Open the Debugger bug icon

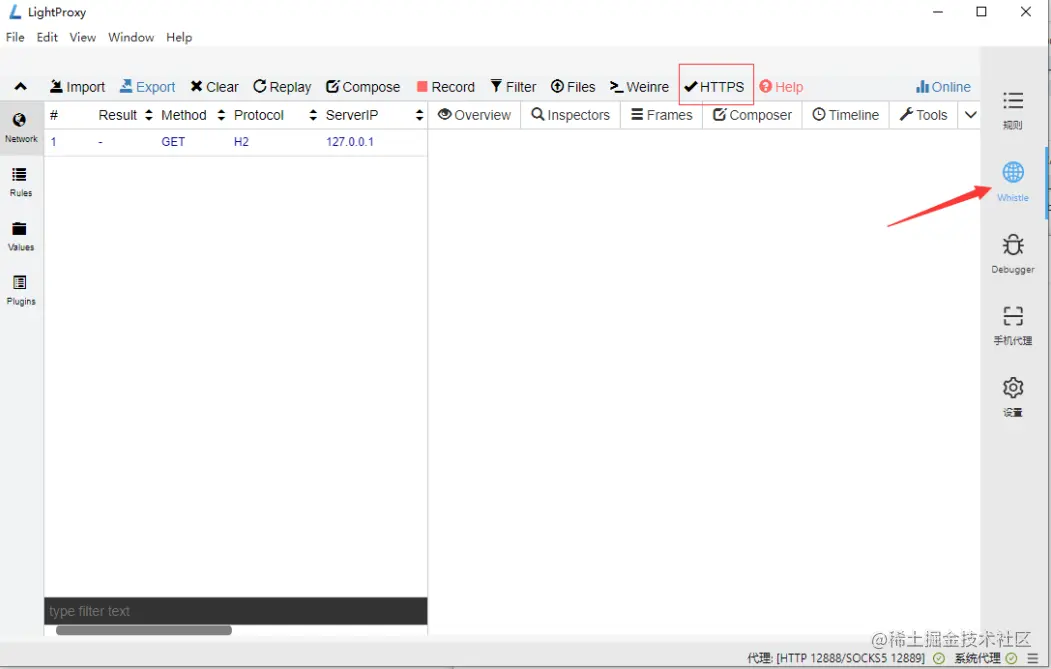[x=1013, y=253]
